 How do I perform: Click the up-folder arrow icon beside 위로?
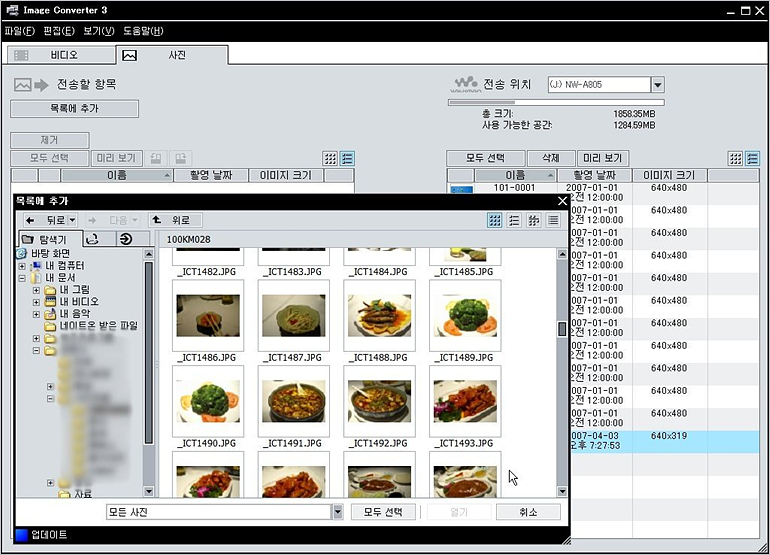(157, 220)
